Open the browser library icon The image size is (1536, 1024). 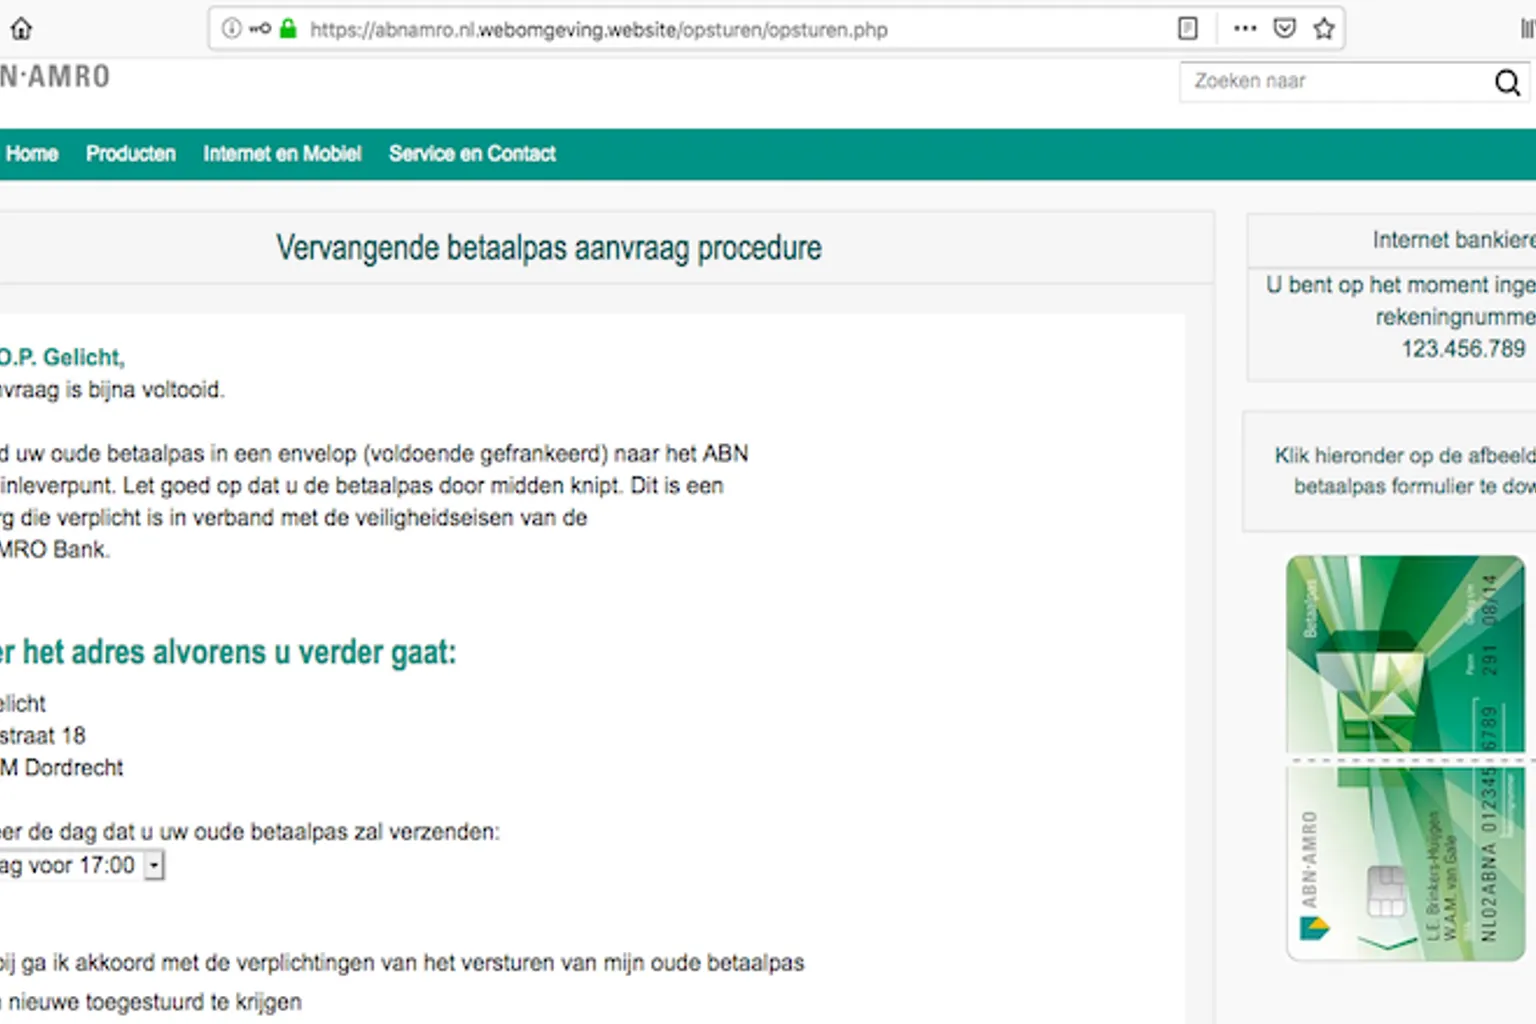coord(1527,29)
